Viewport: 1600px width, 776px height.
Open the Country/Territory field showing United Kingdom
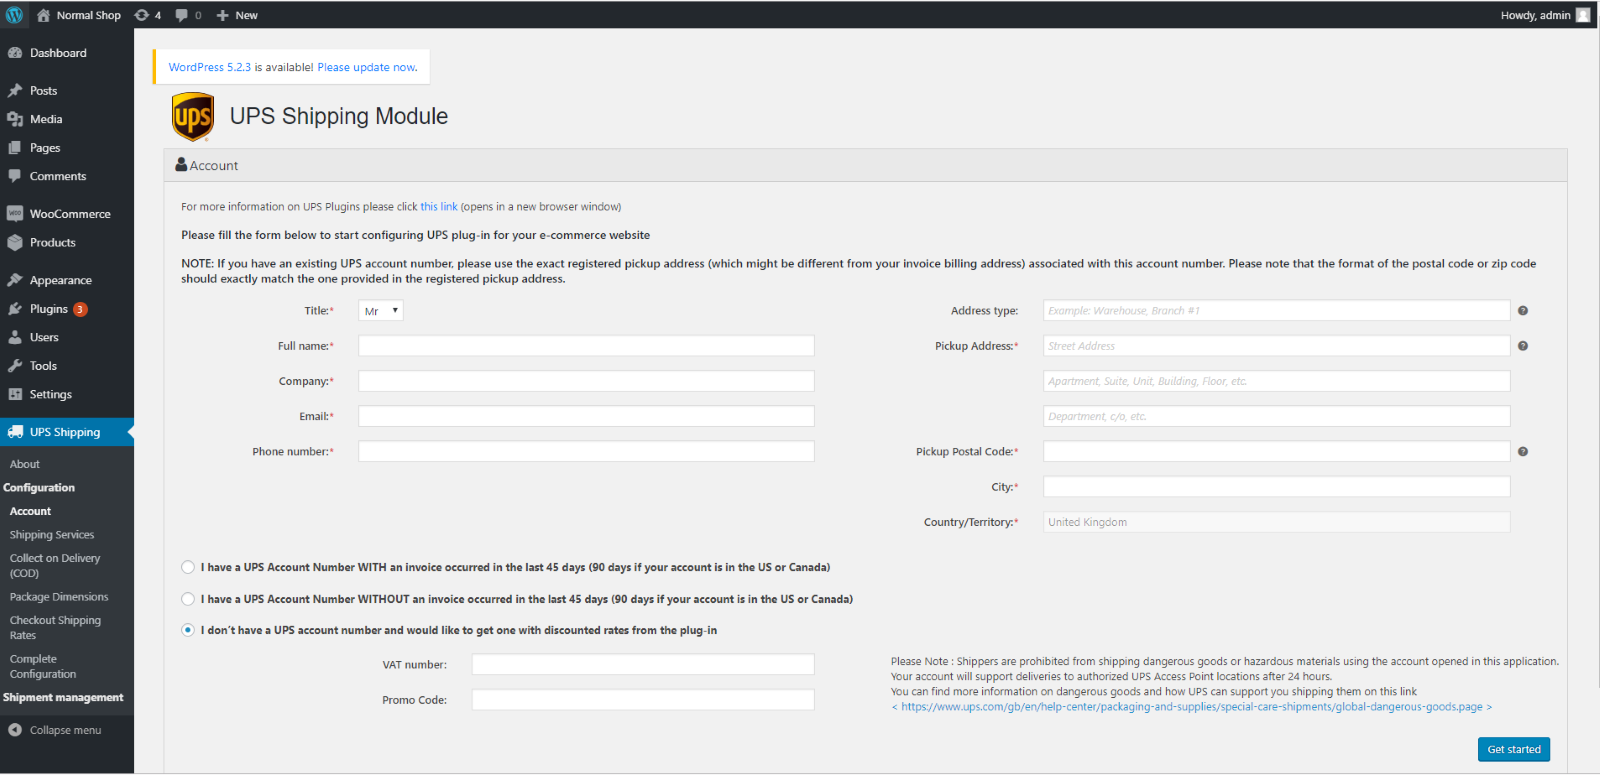(1277, 522)
